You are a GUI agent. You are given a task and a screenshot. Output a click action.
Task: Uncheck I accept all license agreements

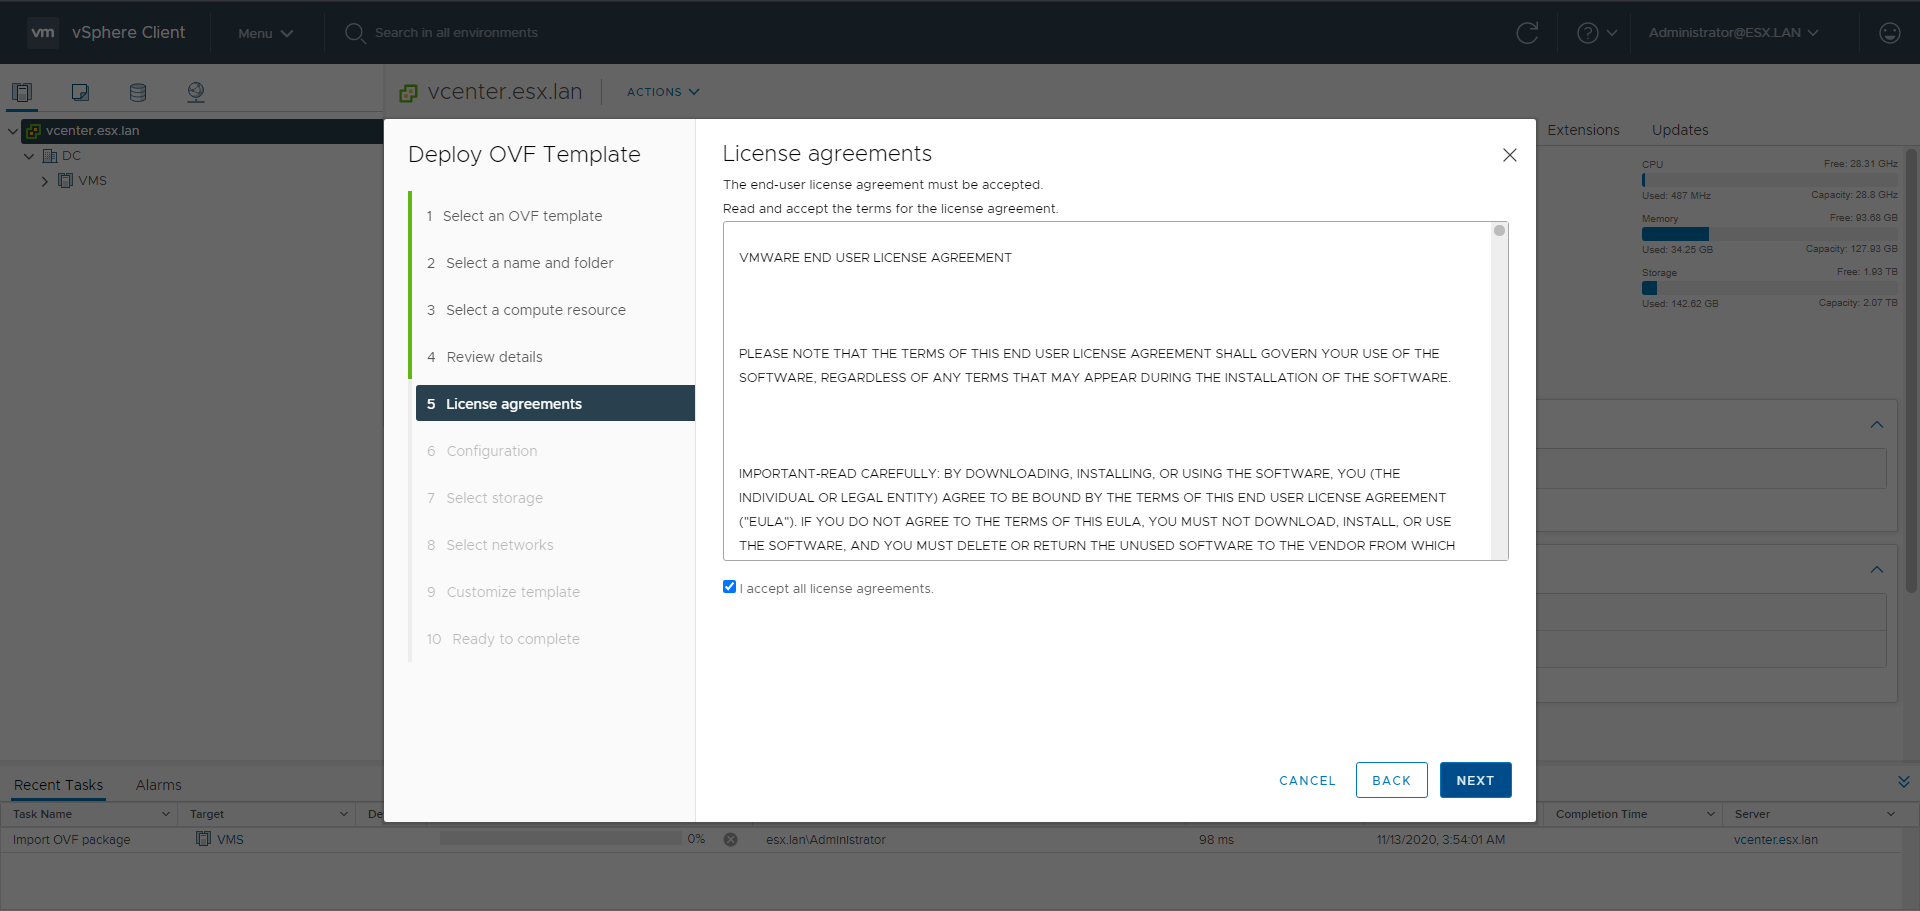click(x=729, y=587)
